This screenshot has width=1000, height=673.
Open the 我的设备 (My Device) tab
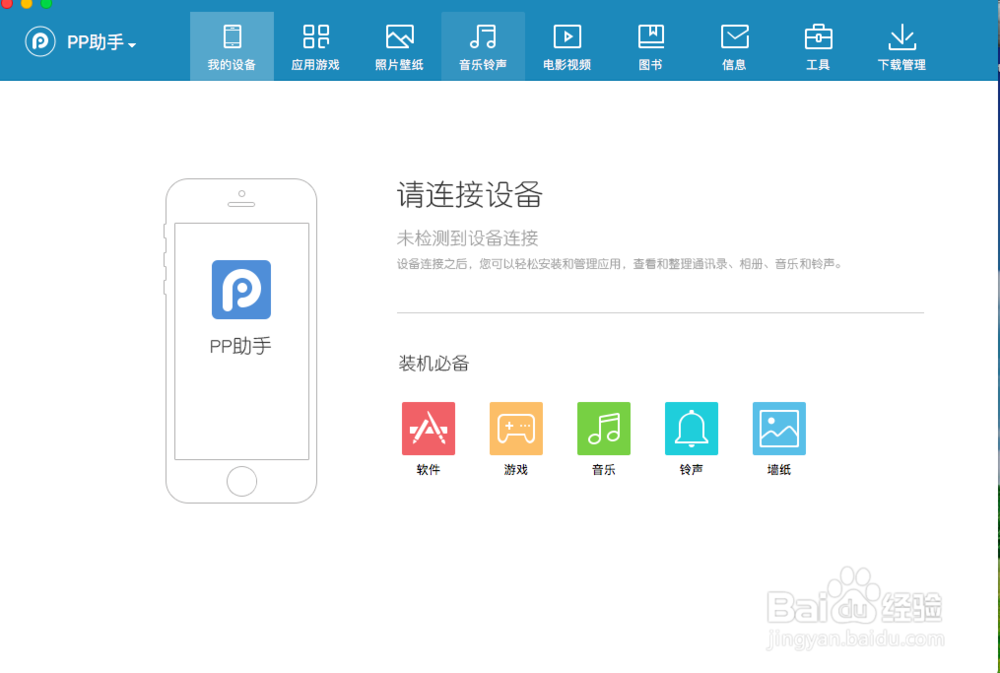232,47
